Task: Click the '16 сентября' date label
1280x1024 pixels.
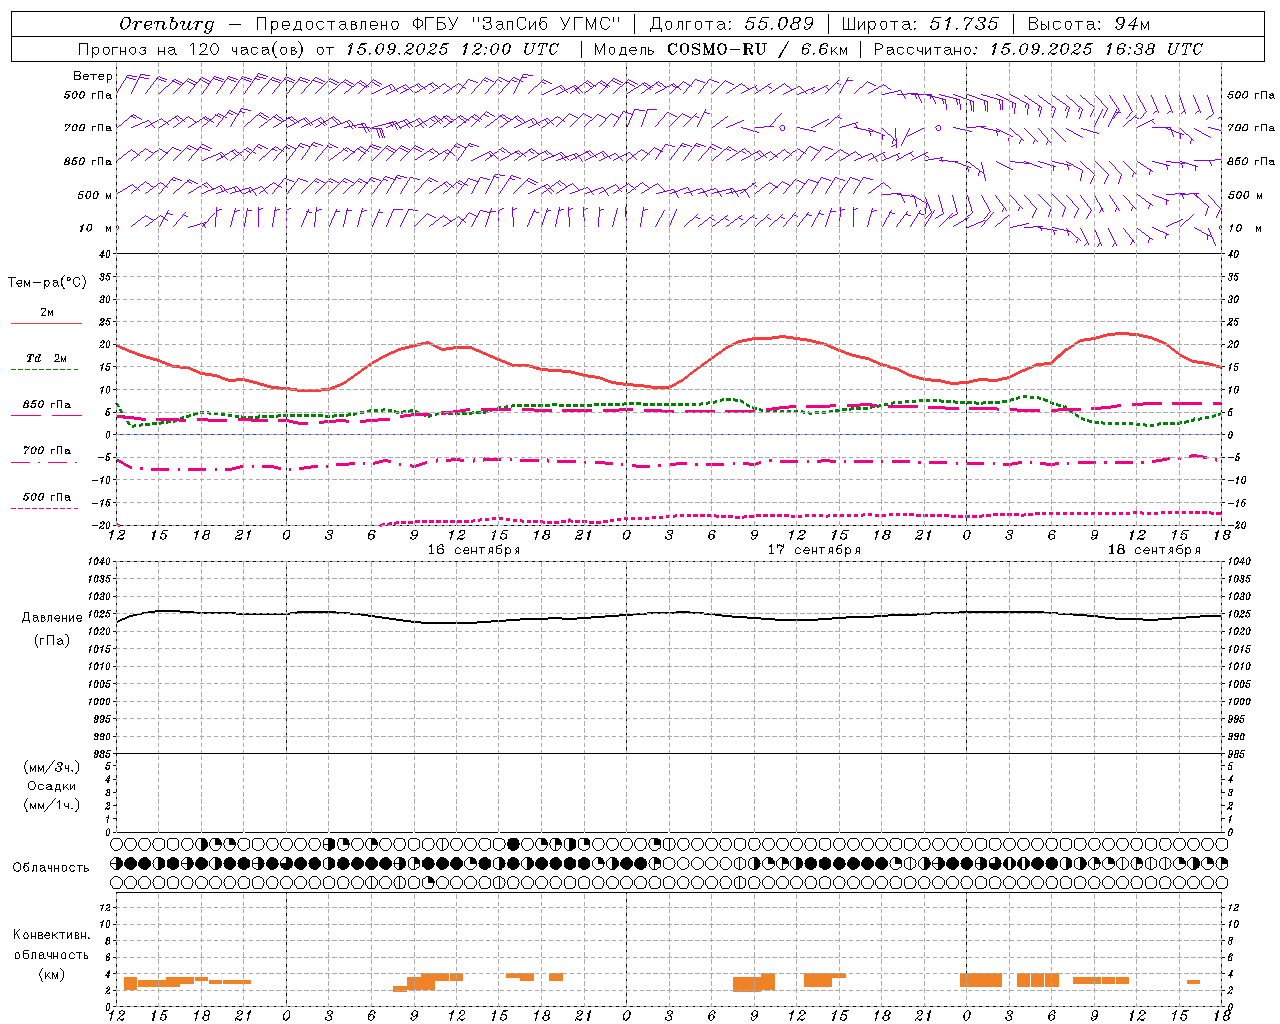Action: click(474, 550)
